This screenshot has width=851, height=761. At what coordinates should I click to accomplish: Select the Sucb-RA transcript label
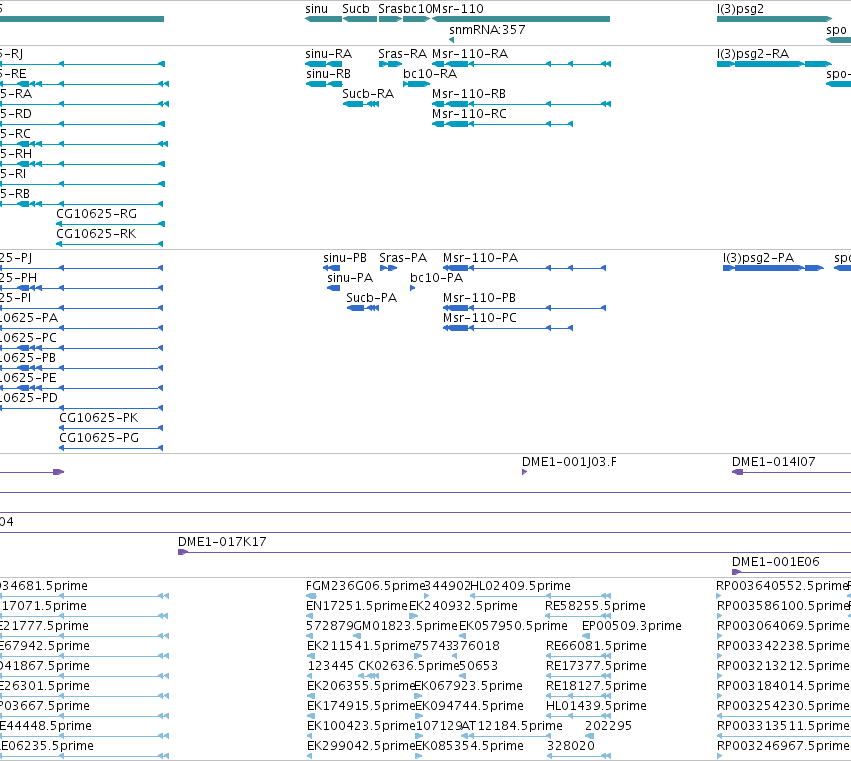click(x=368, y=94)
